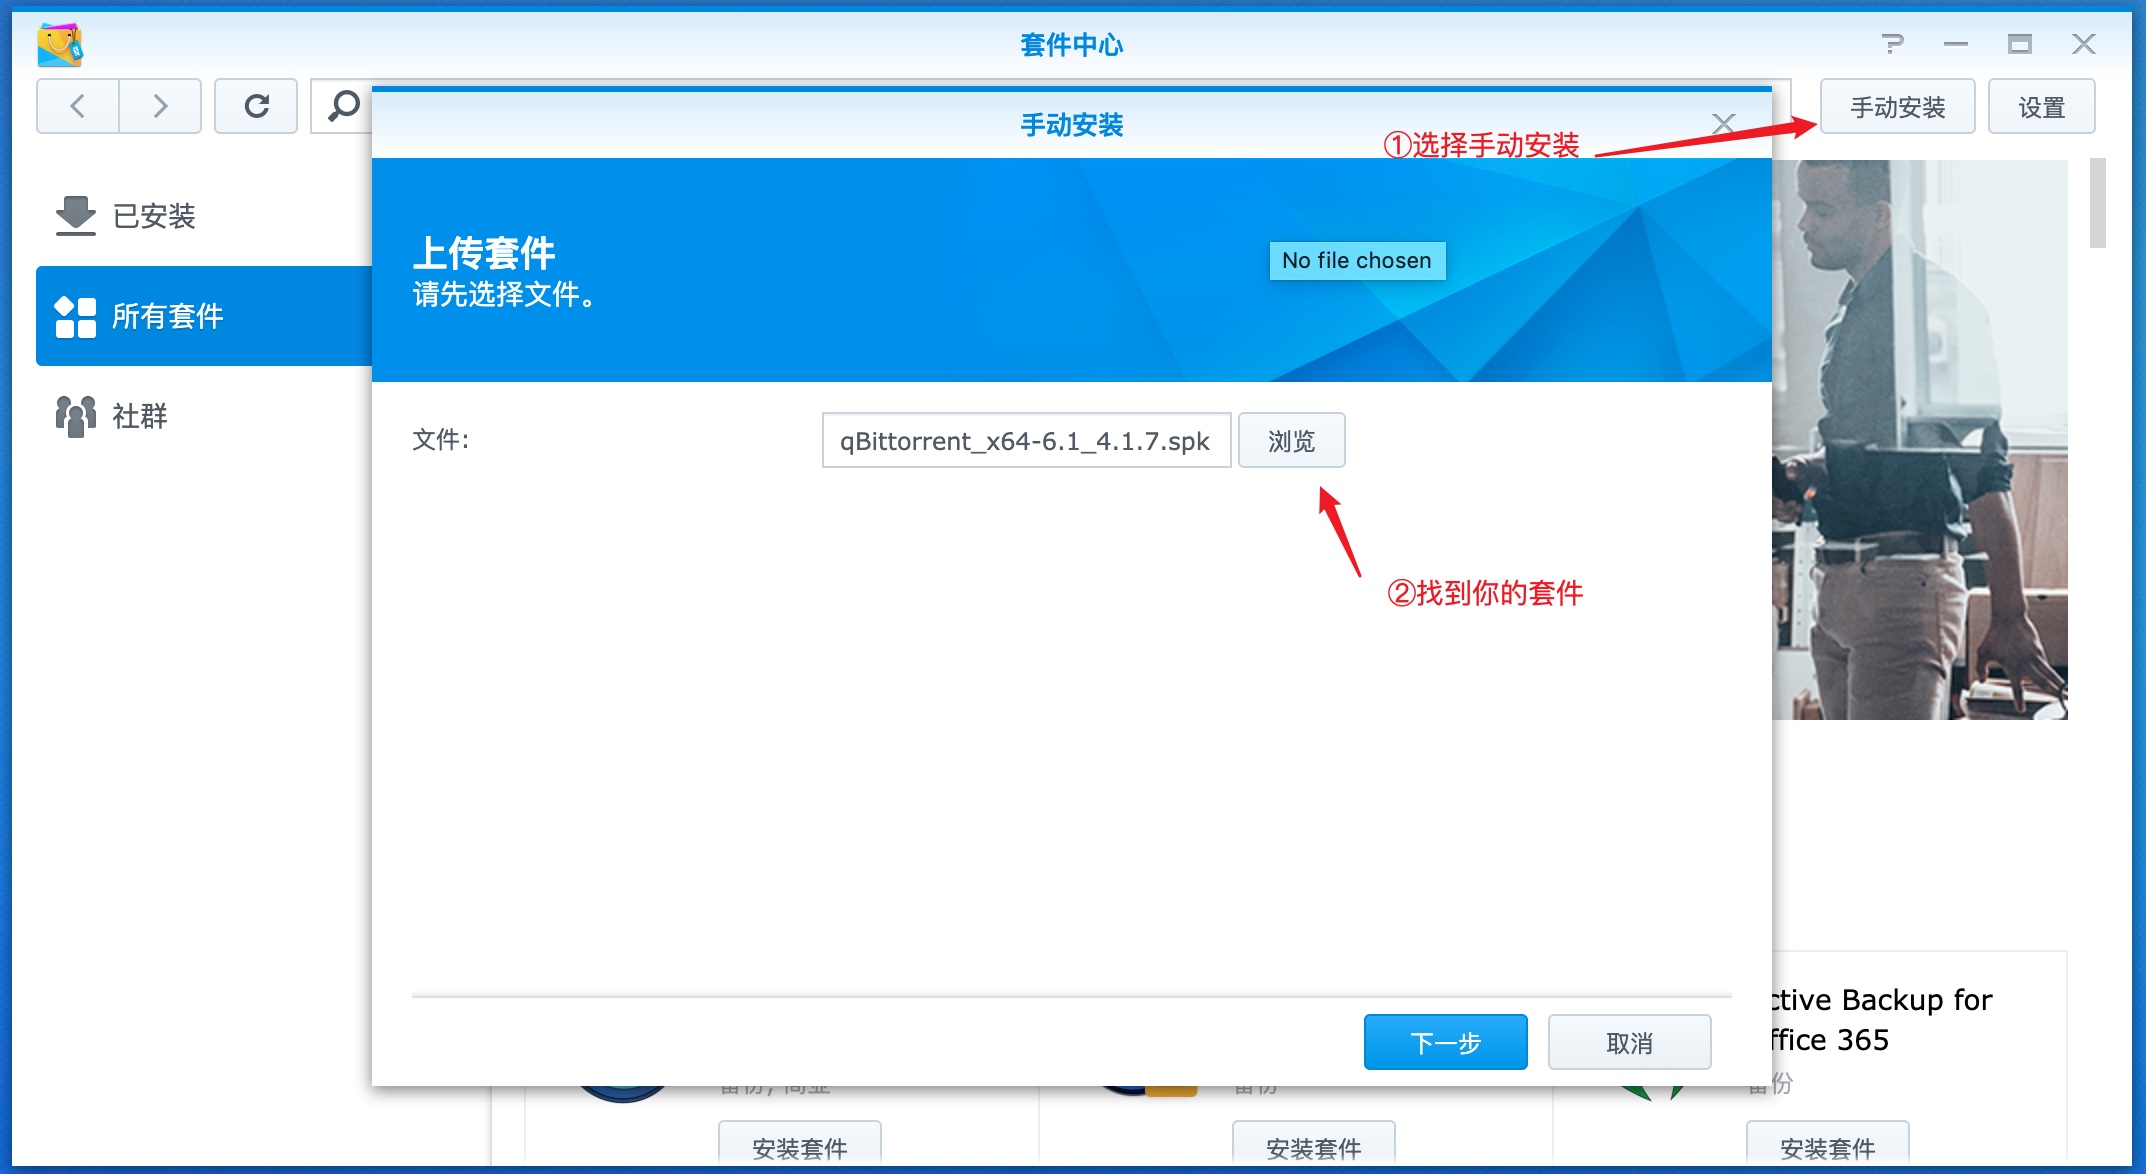Refresh the package list
Viewport: 2146px width, 1174px height.
point(256,105)
